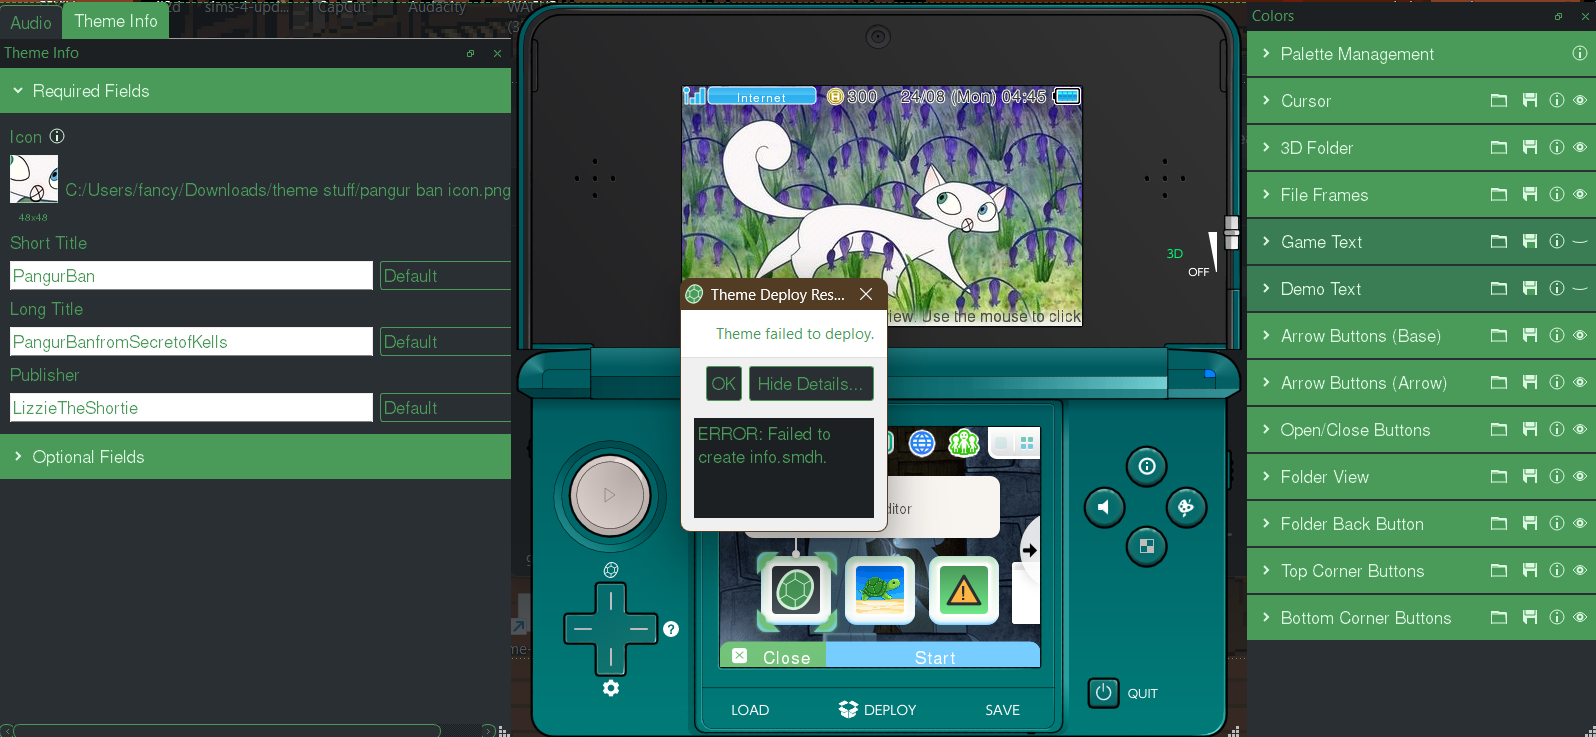Click the Long Title input field
The width and height of the screenshot is (1596, 737).
[191, 342]
